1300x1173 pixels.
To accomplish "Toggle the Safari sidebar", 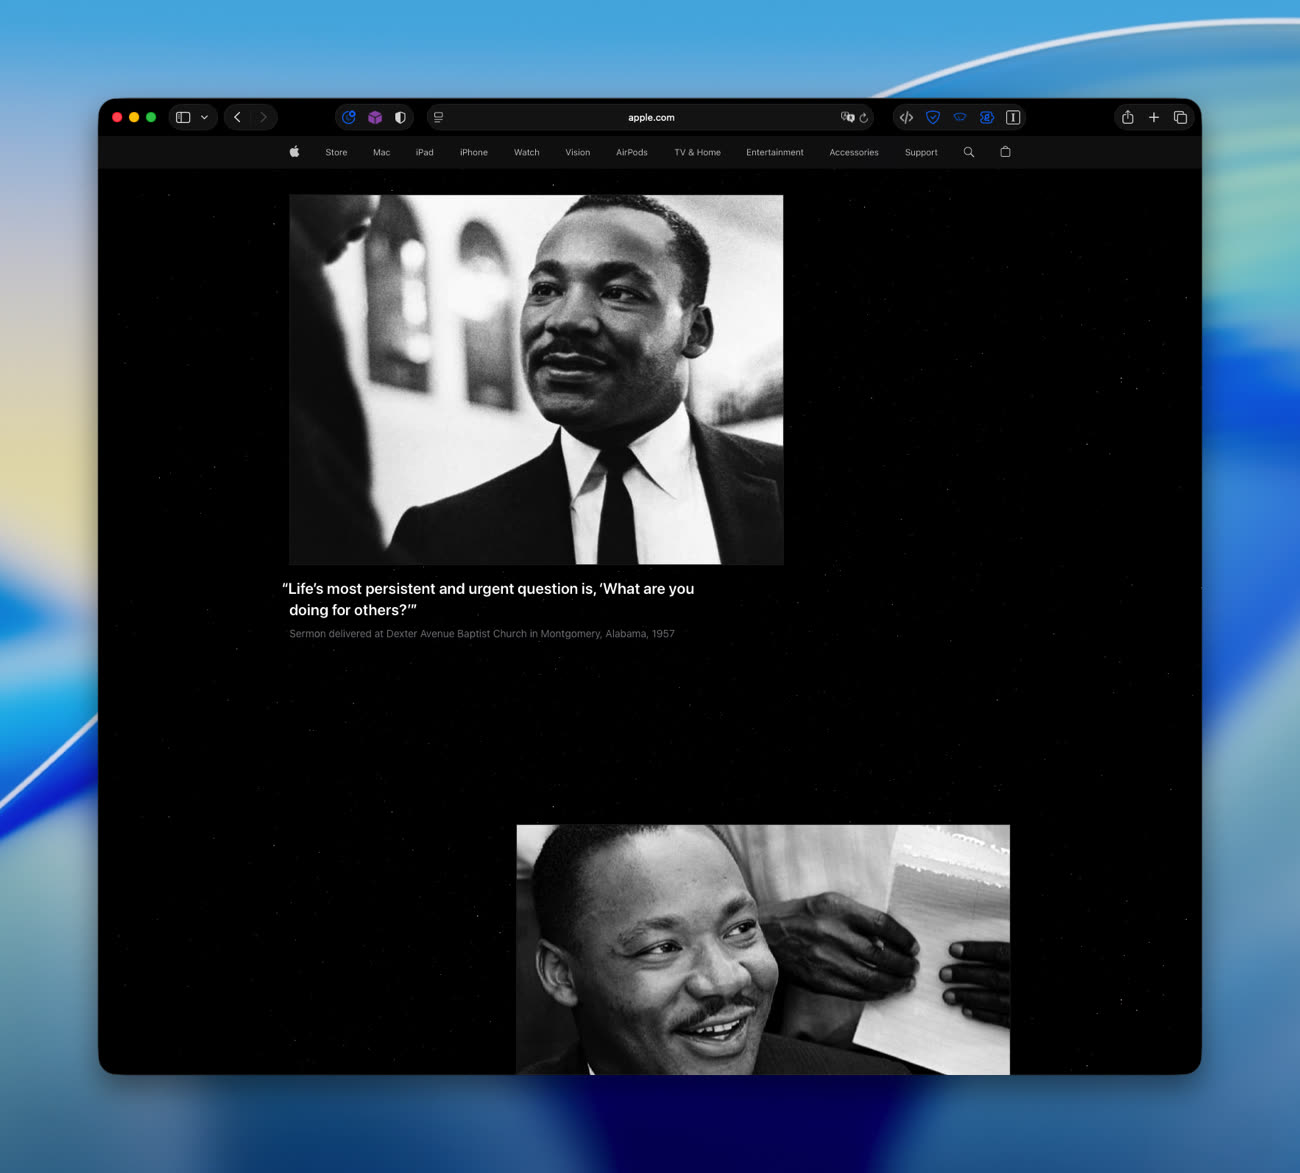I will (x=183, y=117).
